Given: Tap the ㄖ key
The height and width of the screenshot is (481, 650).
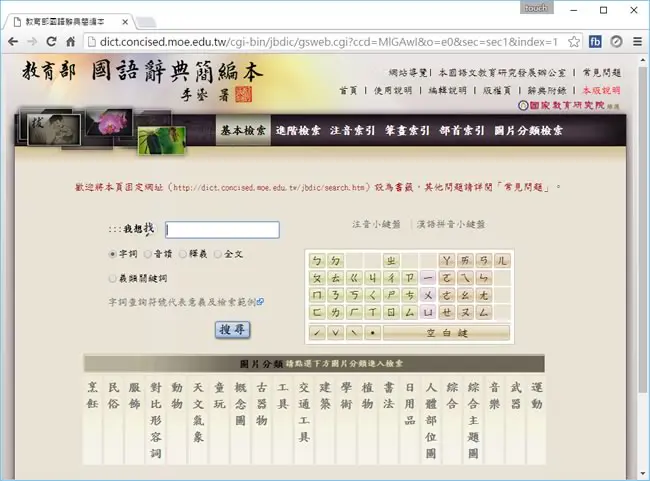Looking at the screenshot, I should point(391,312).
